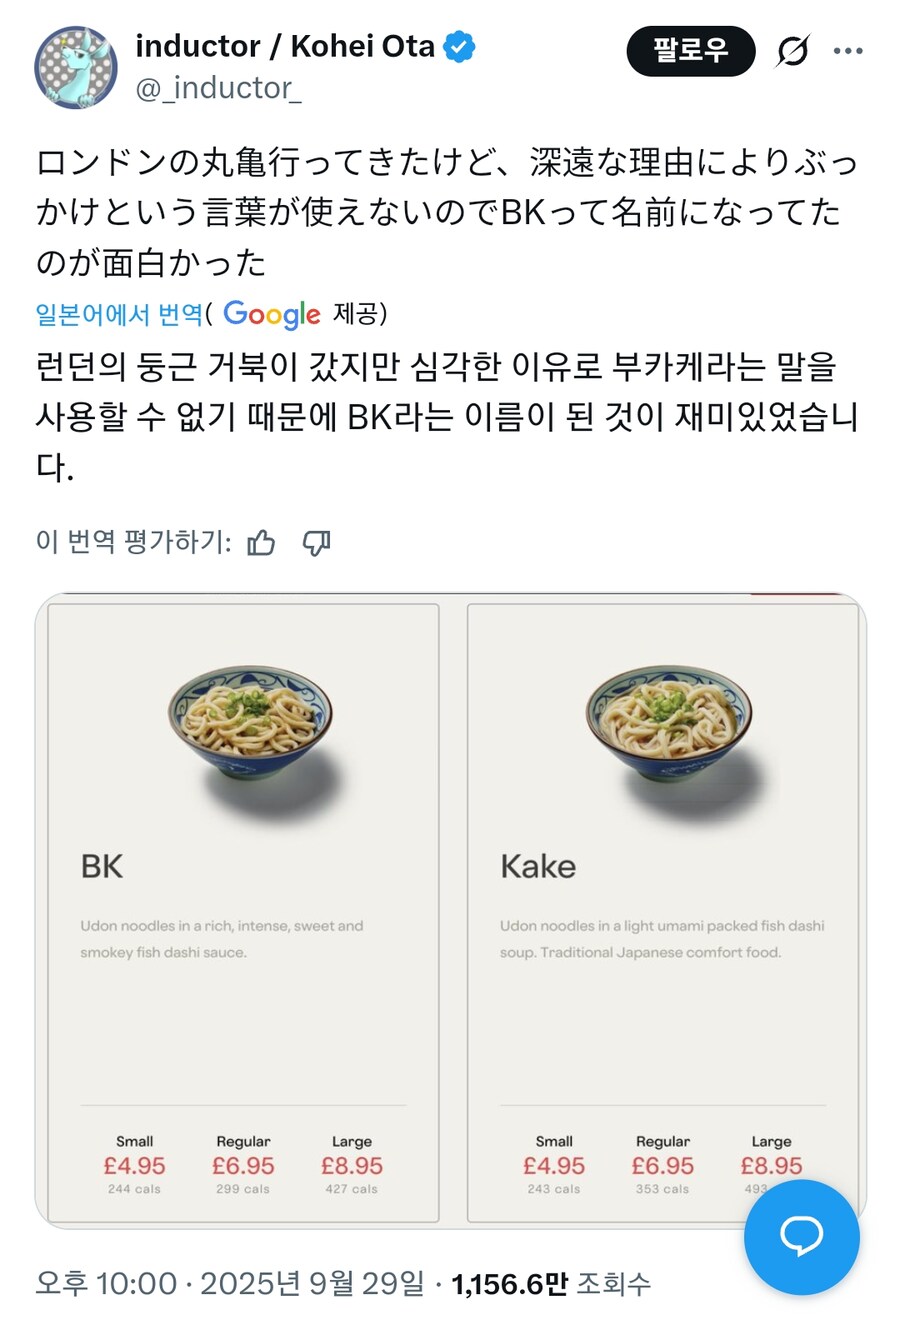Screen dimensions: 900x1330
Task: Rate translation with thumbs up
Action: (x=262, y=542)
